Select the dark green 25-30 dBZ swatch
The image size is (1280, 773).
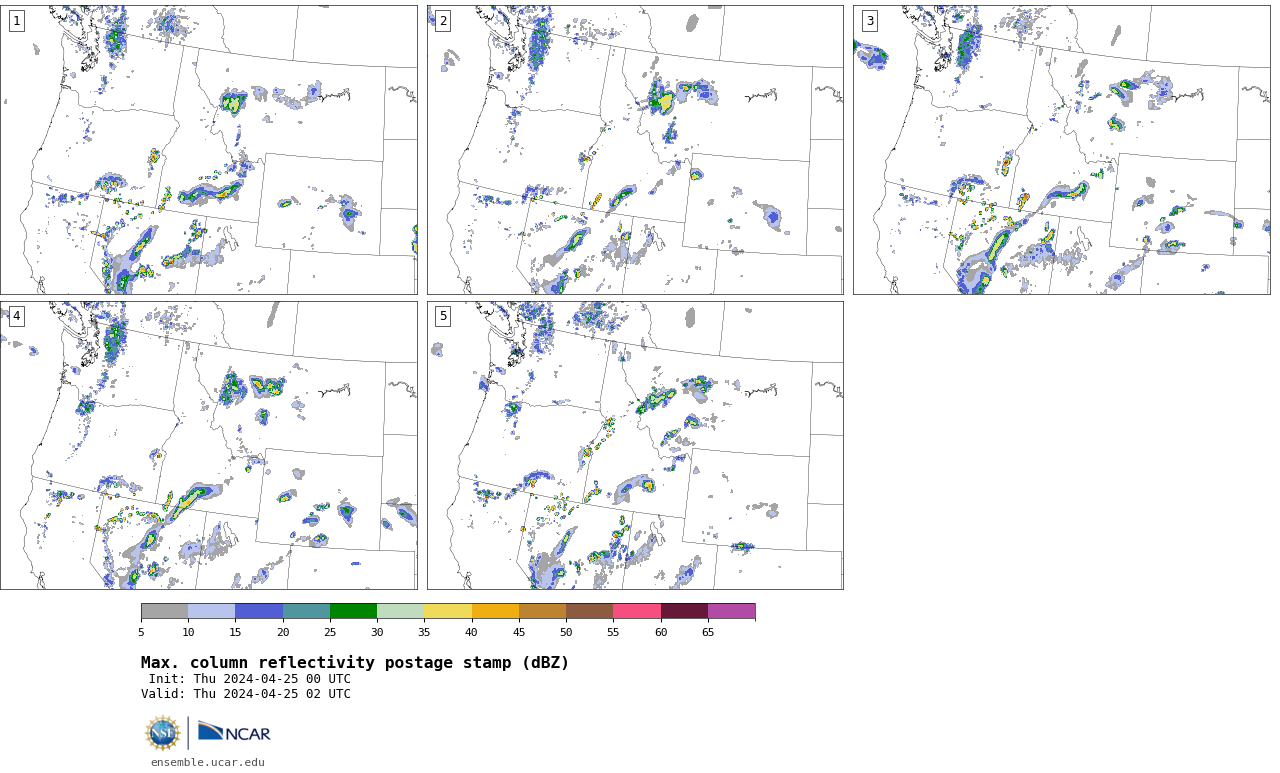coord(353,611)
